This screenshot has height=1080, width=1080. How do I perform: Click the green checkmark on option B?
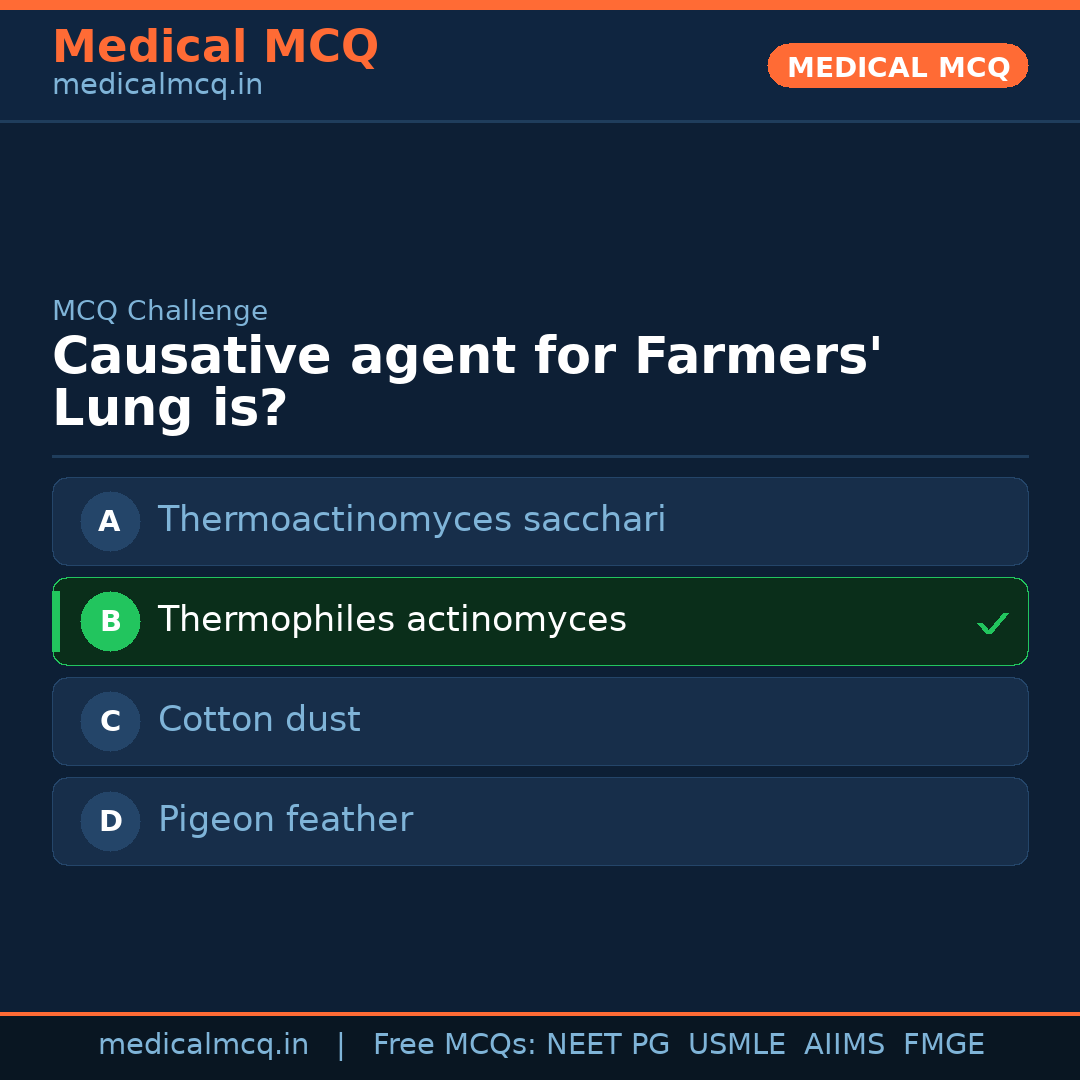[x=992, y=624]
